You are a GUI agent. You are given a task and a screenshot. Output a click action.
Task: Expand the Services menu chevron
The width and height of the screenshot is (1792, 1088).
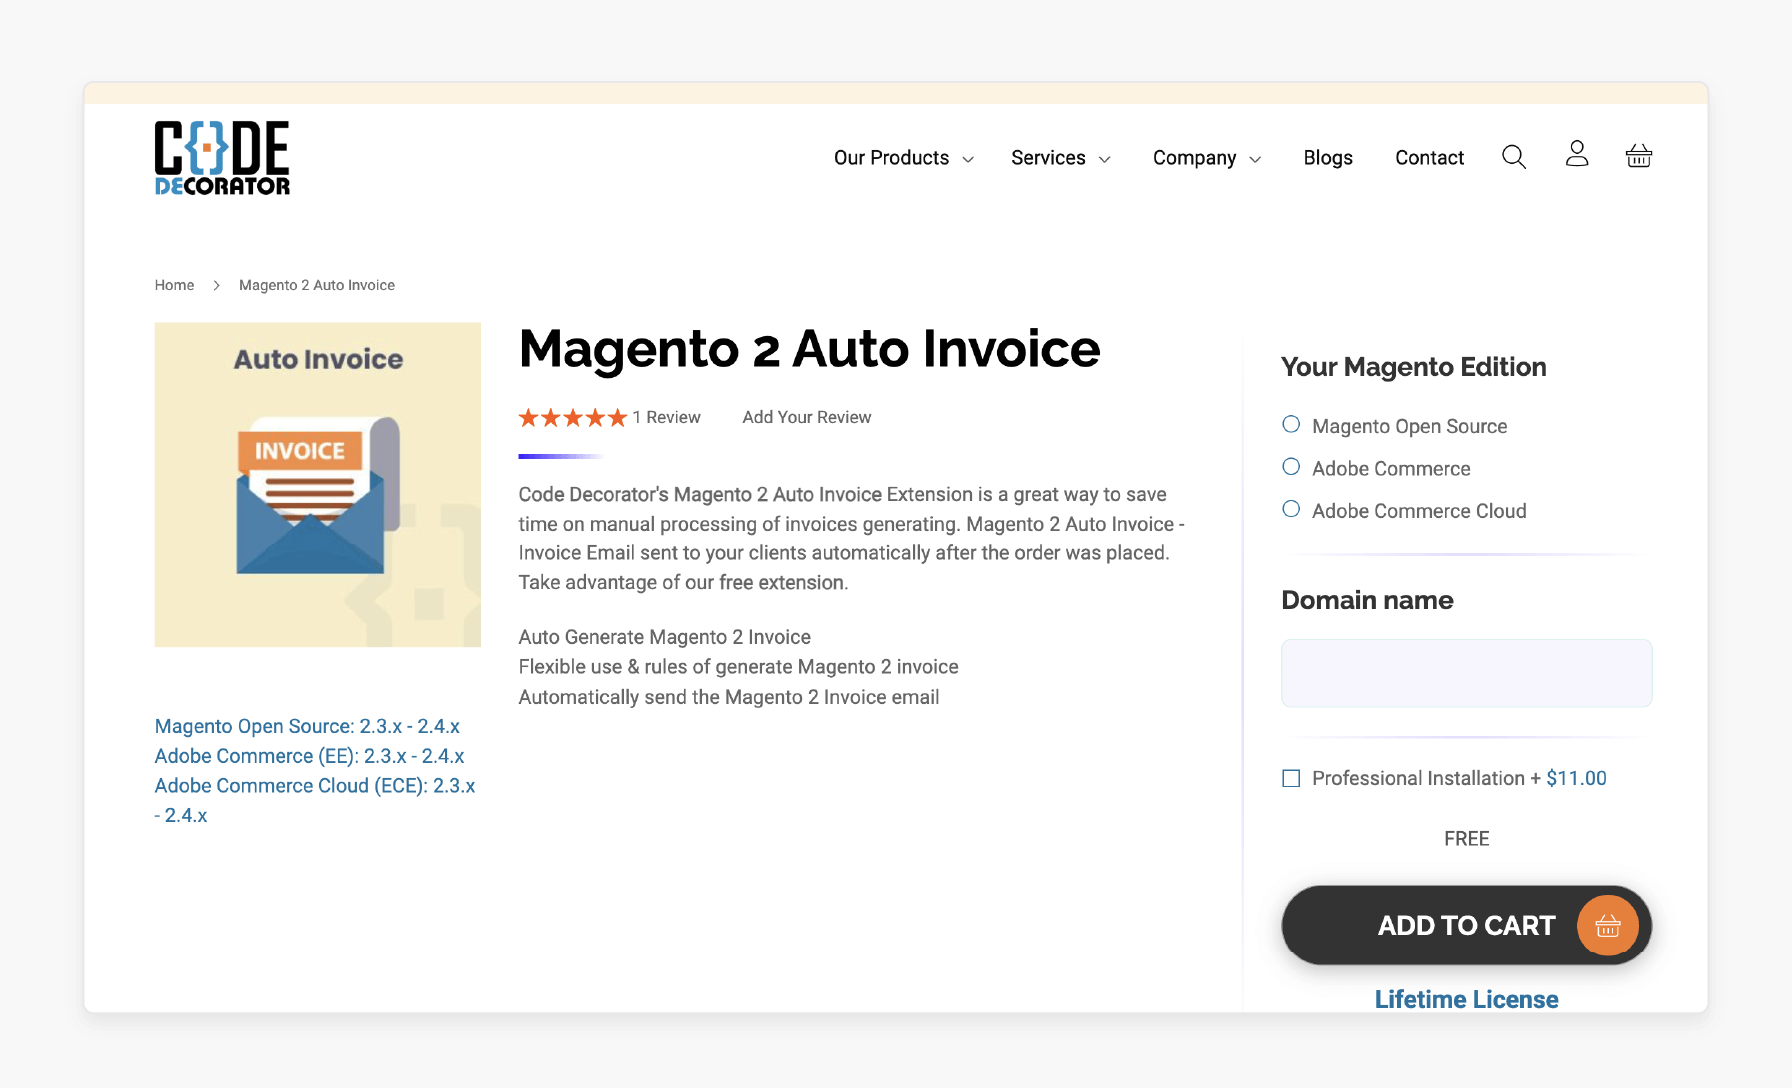1105,159
